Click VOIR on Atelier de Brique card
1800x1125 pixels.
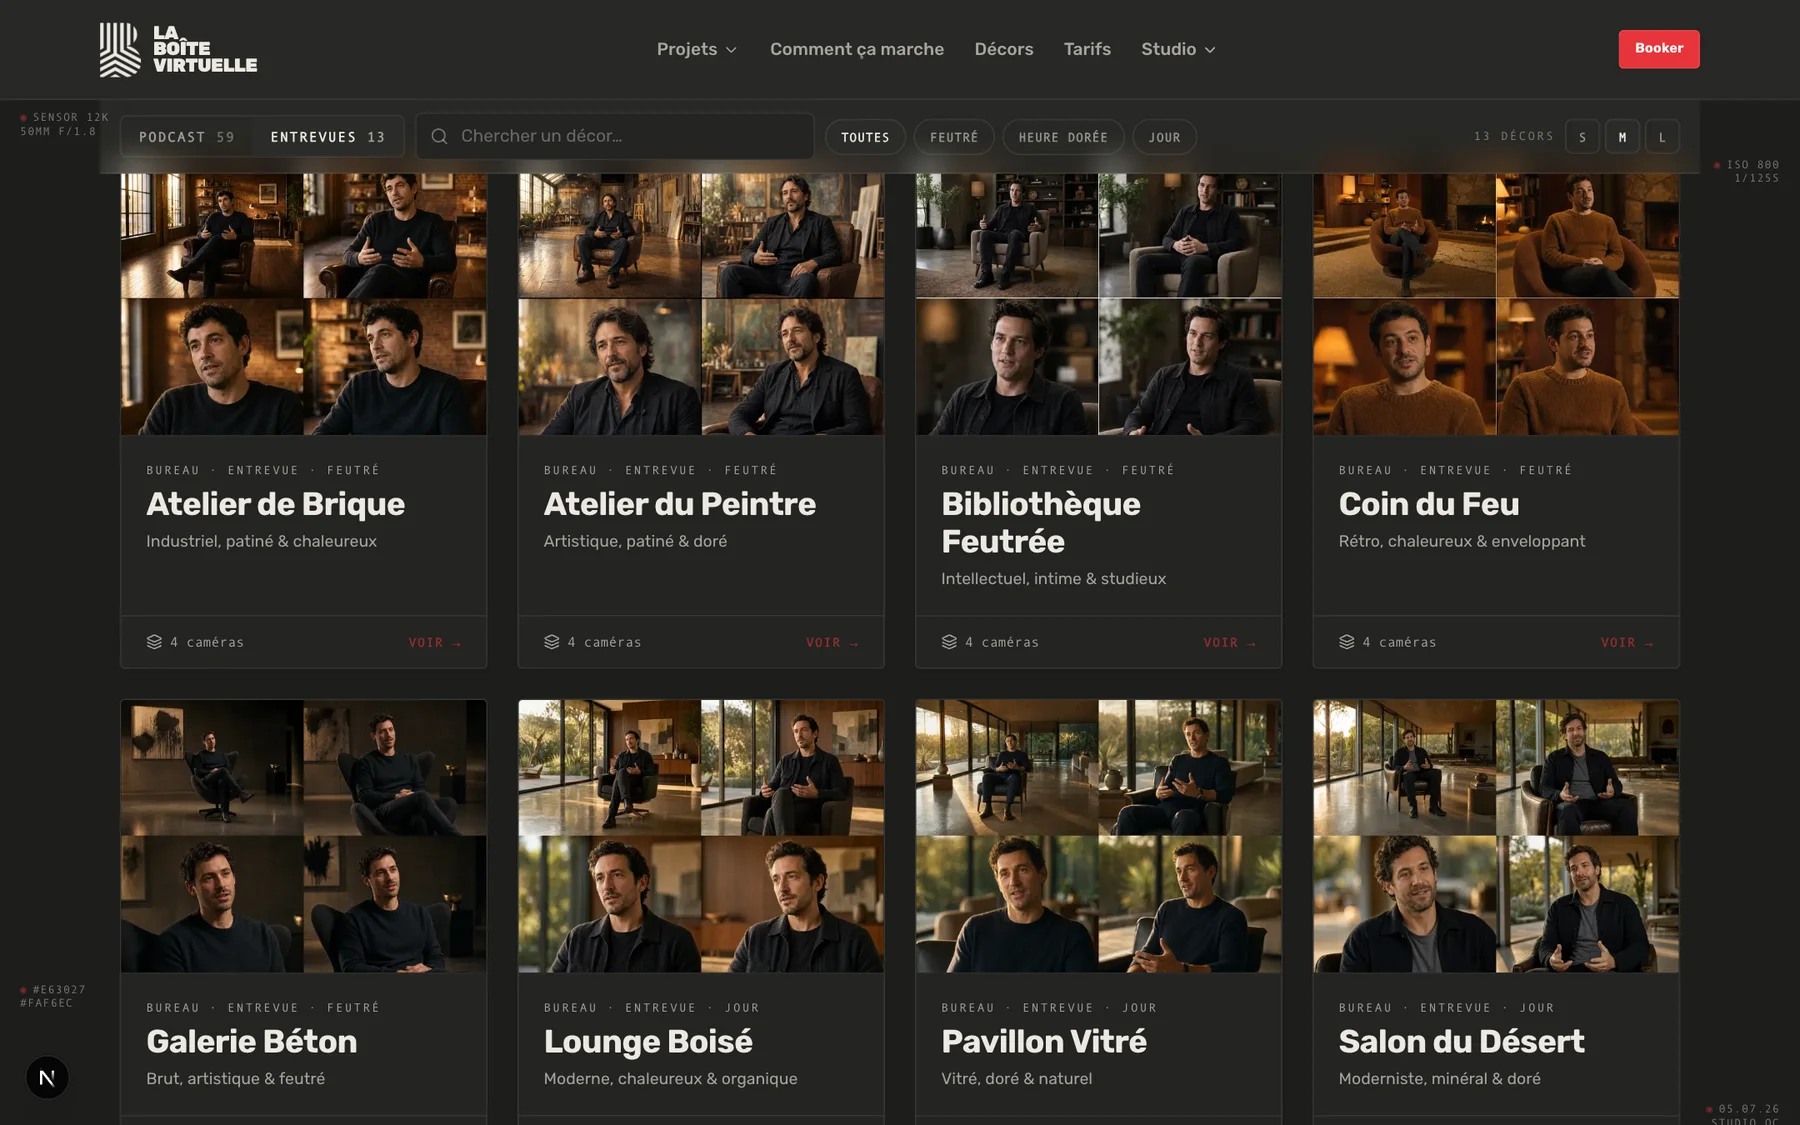[x=434, y=643]
